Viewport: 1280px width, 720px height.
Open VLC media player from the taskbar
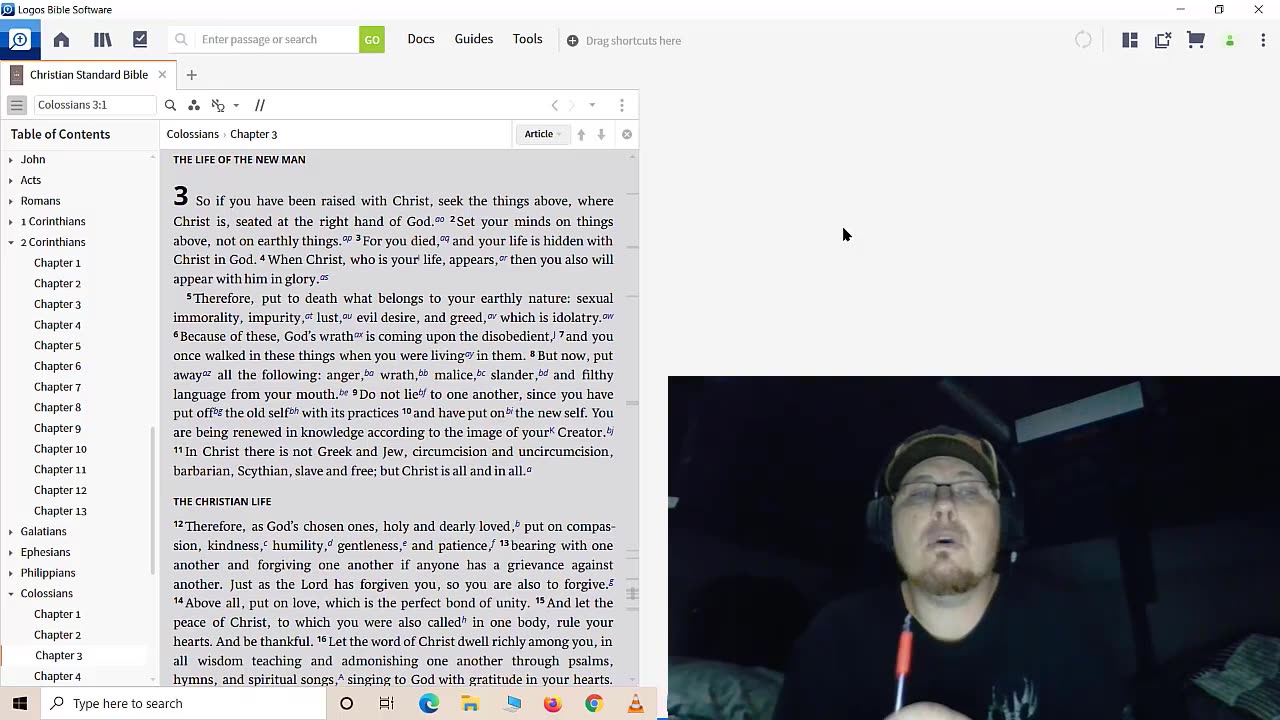(x=635, y=703)
